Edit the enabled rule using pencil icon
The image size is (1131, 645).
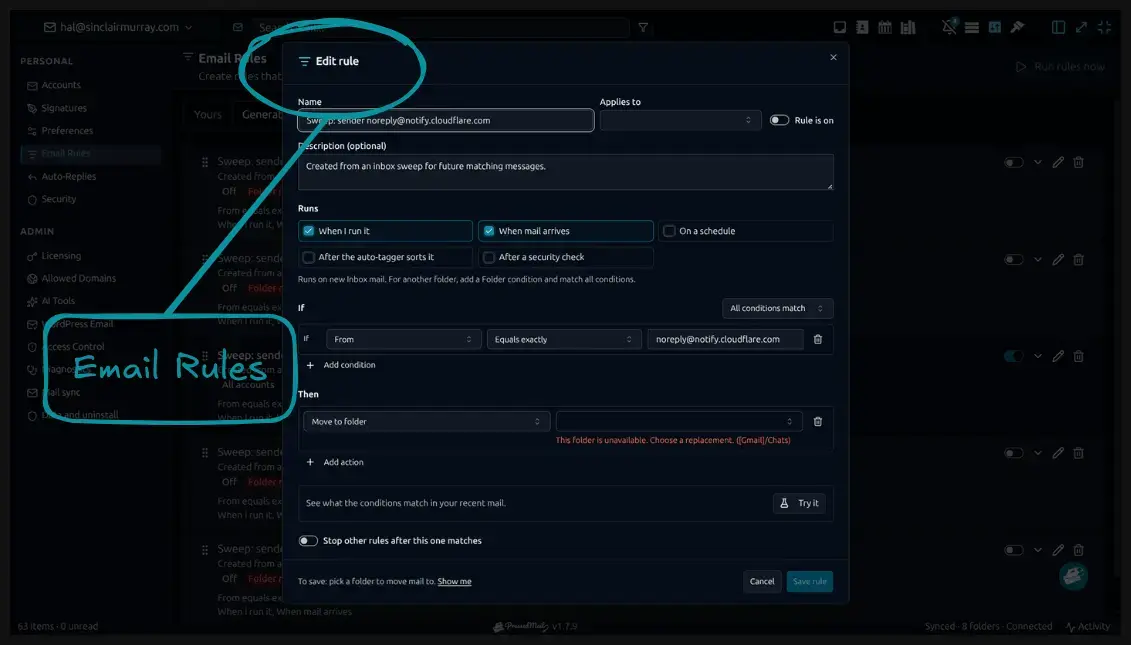tap(1057, 356)
